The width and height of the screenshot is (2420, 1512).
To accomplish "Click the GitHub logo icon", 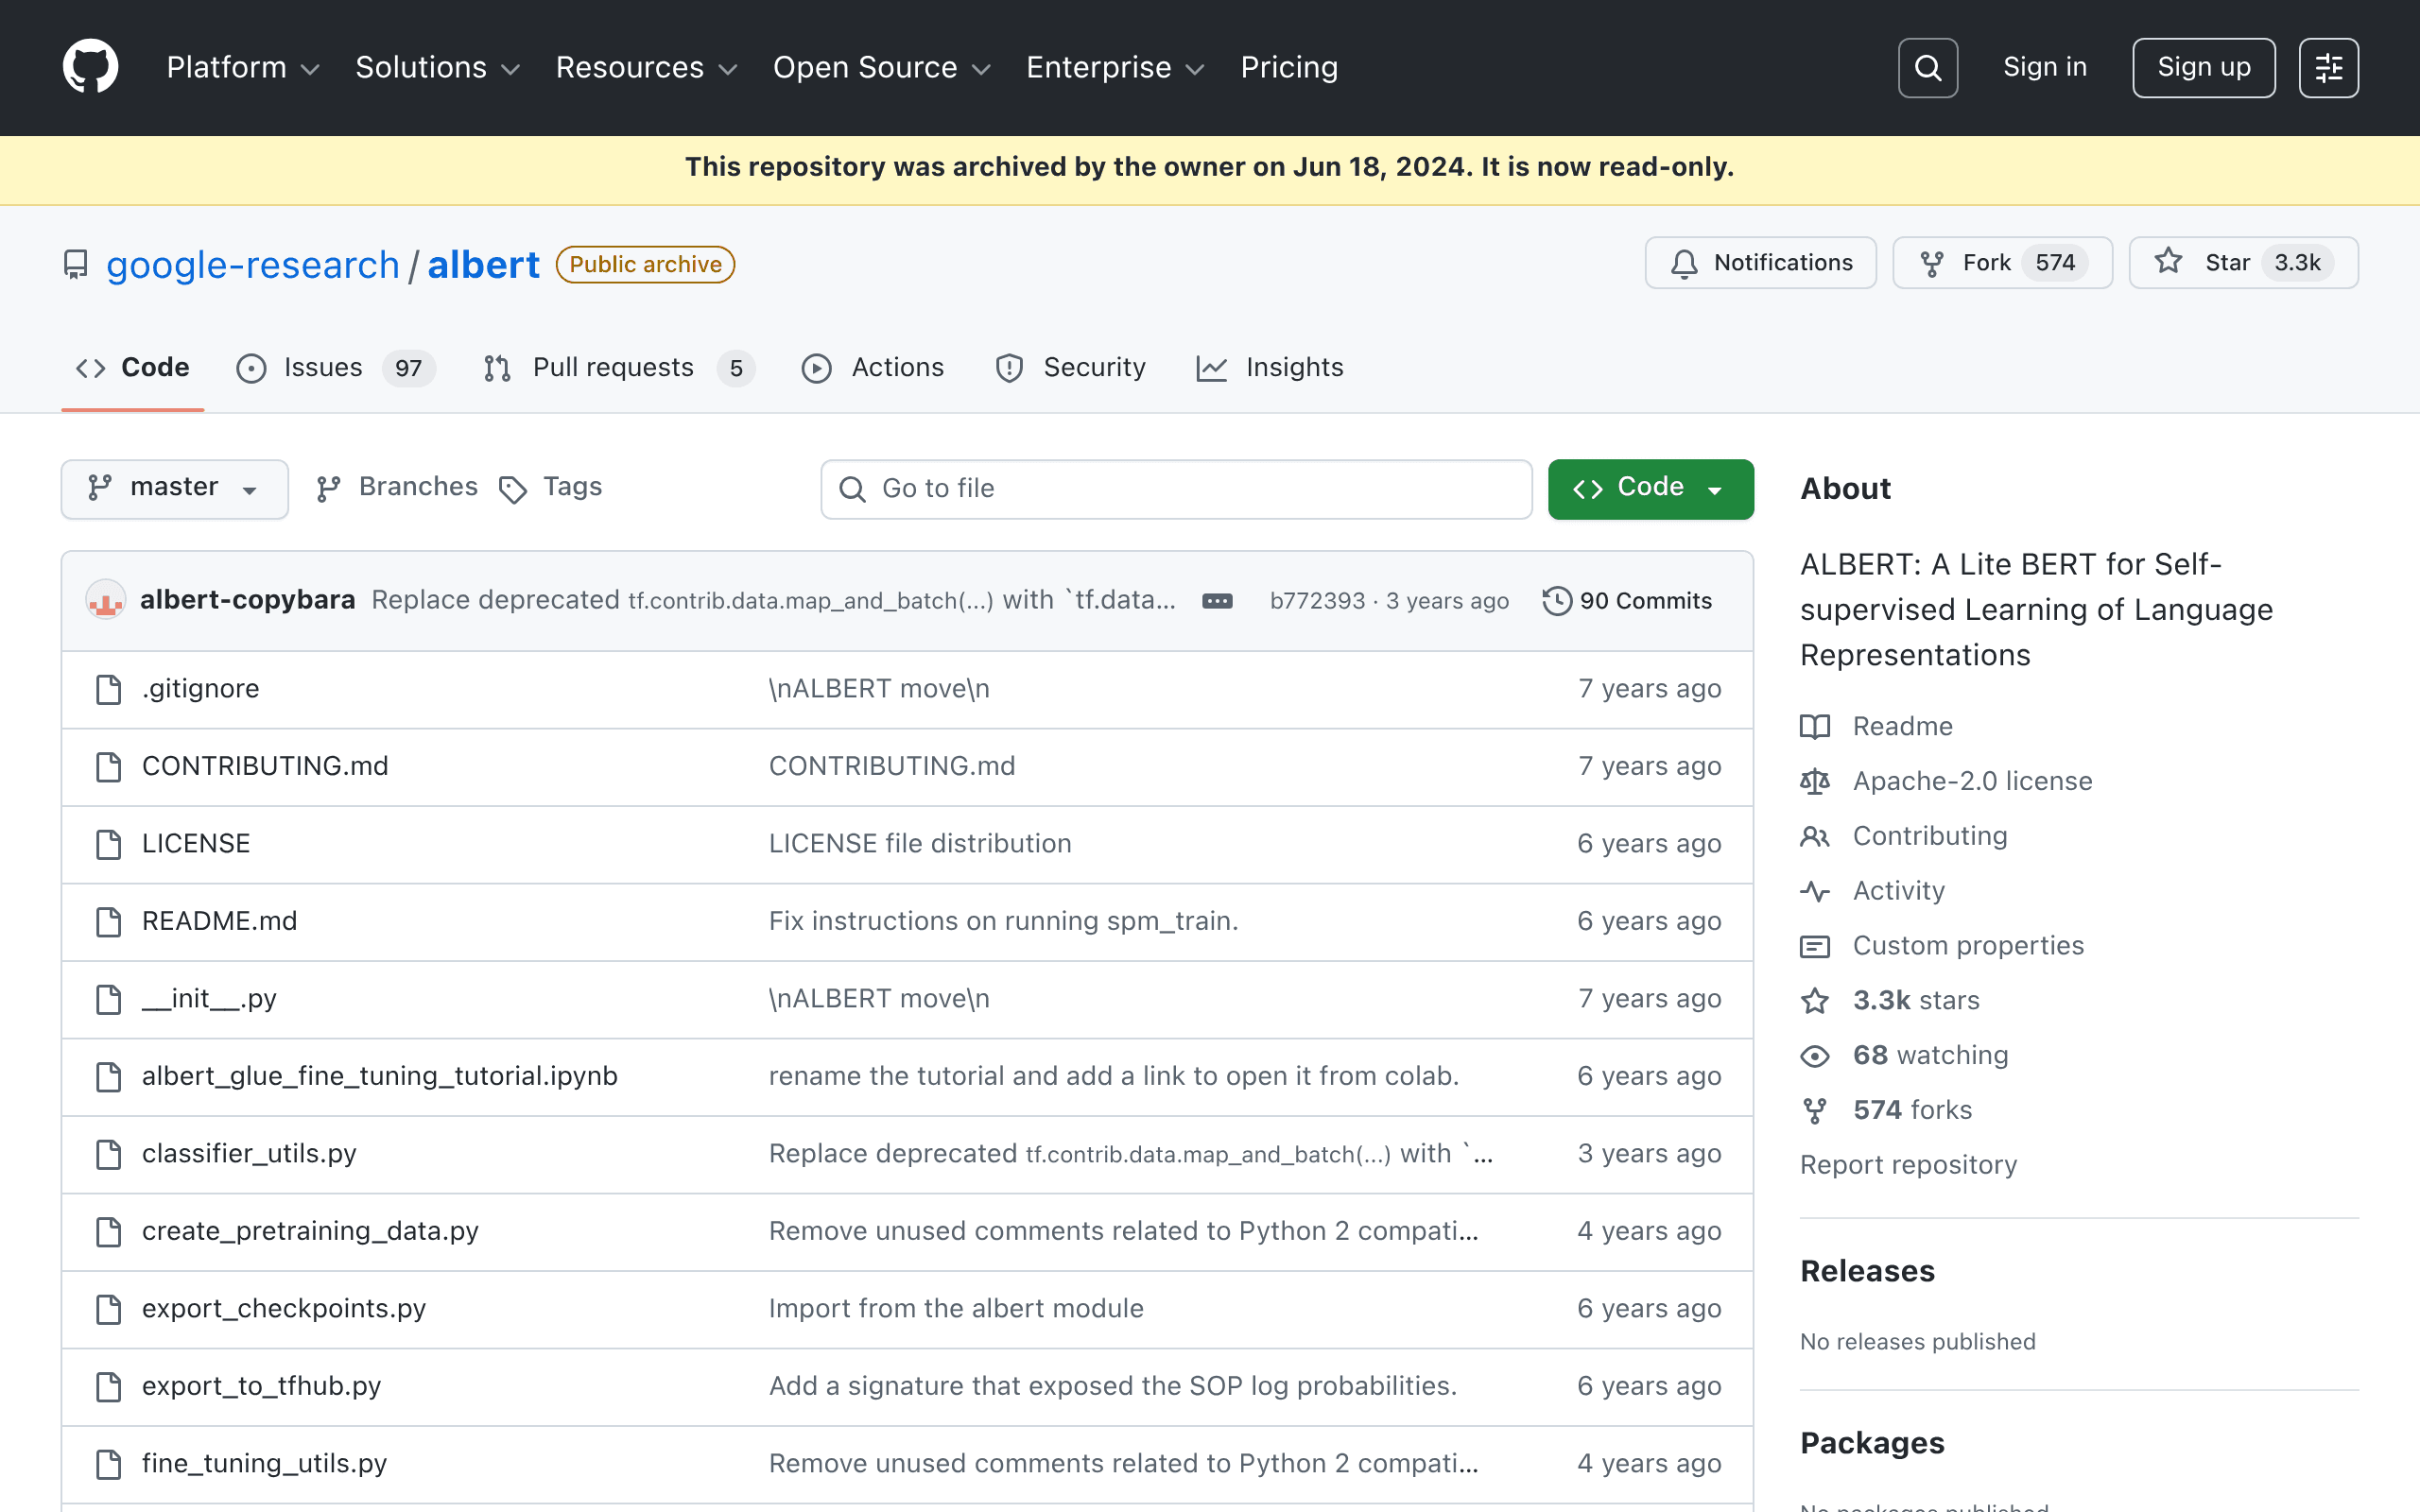I will (x=90, y=67).
